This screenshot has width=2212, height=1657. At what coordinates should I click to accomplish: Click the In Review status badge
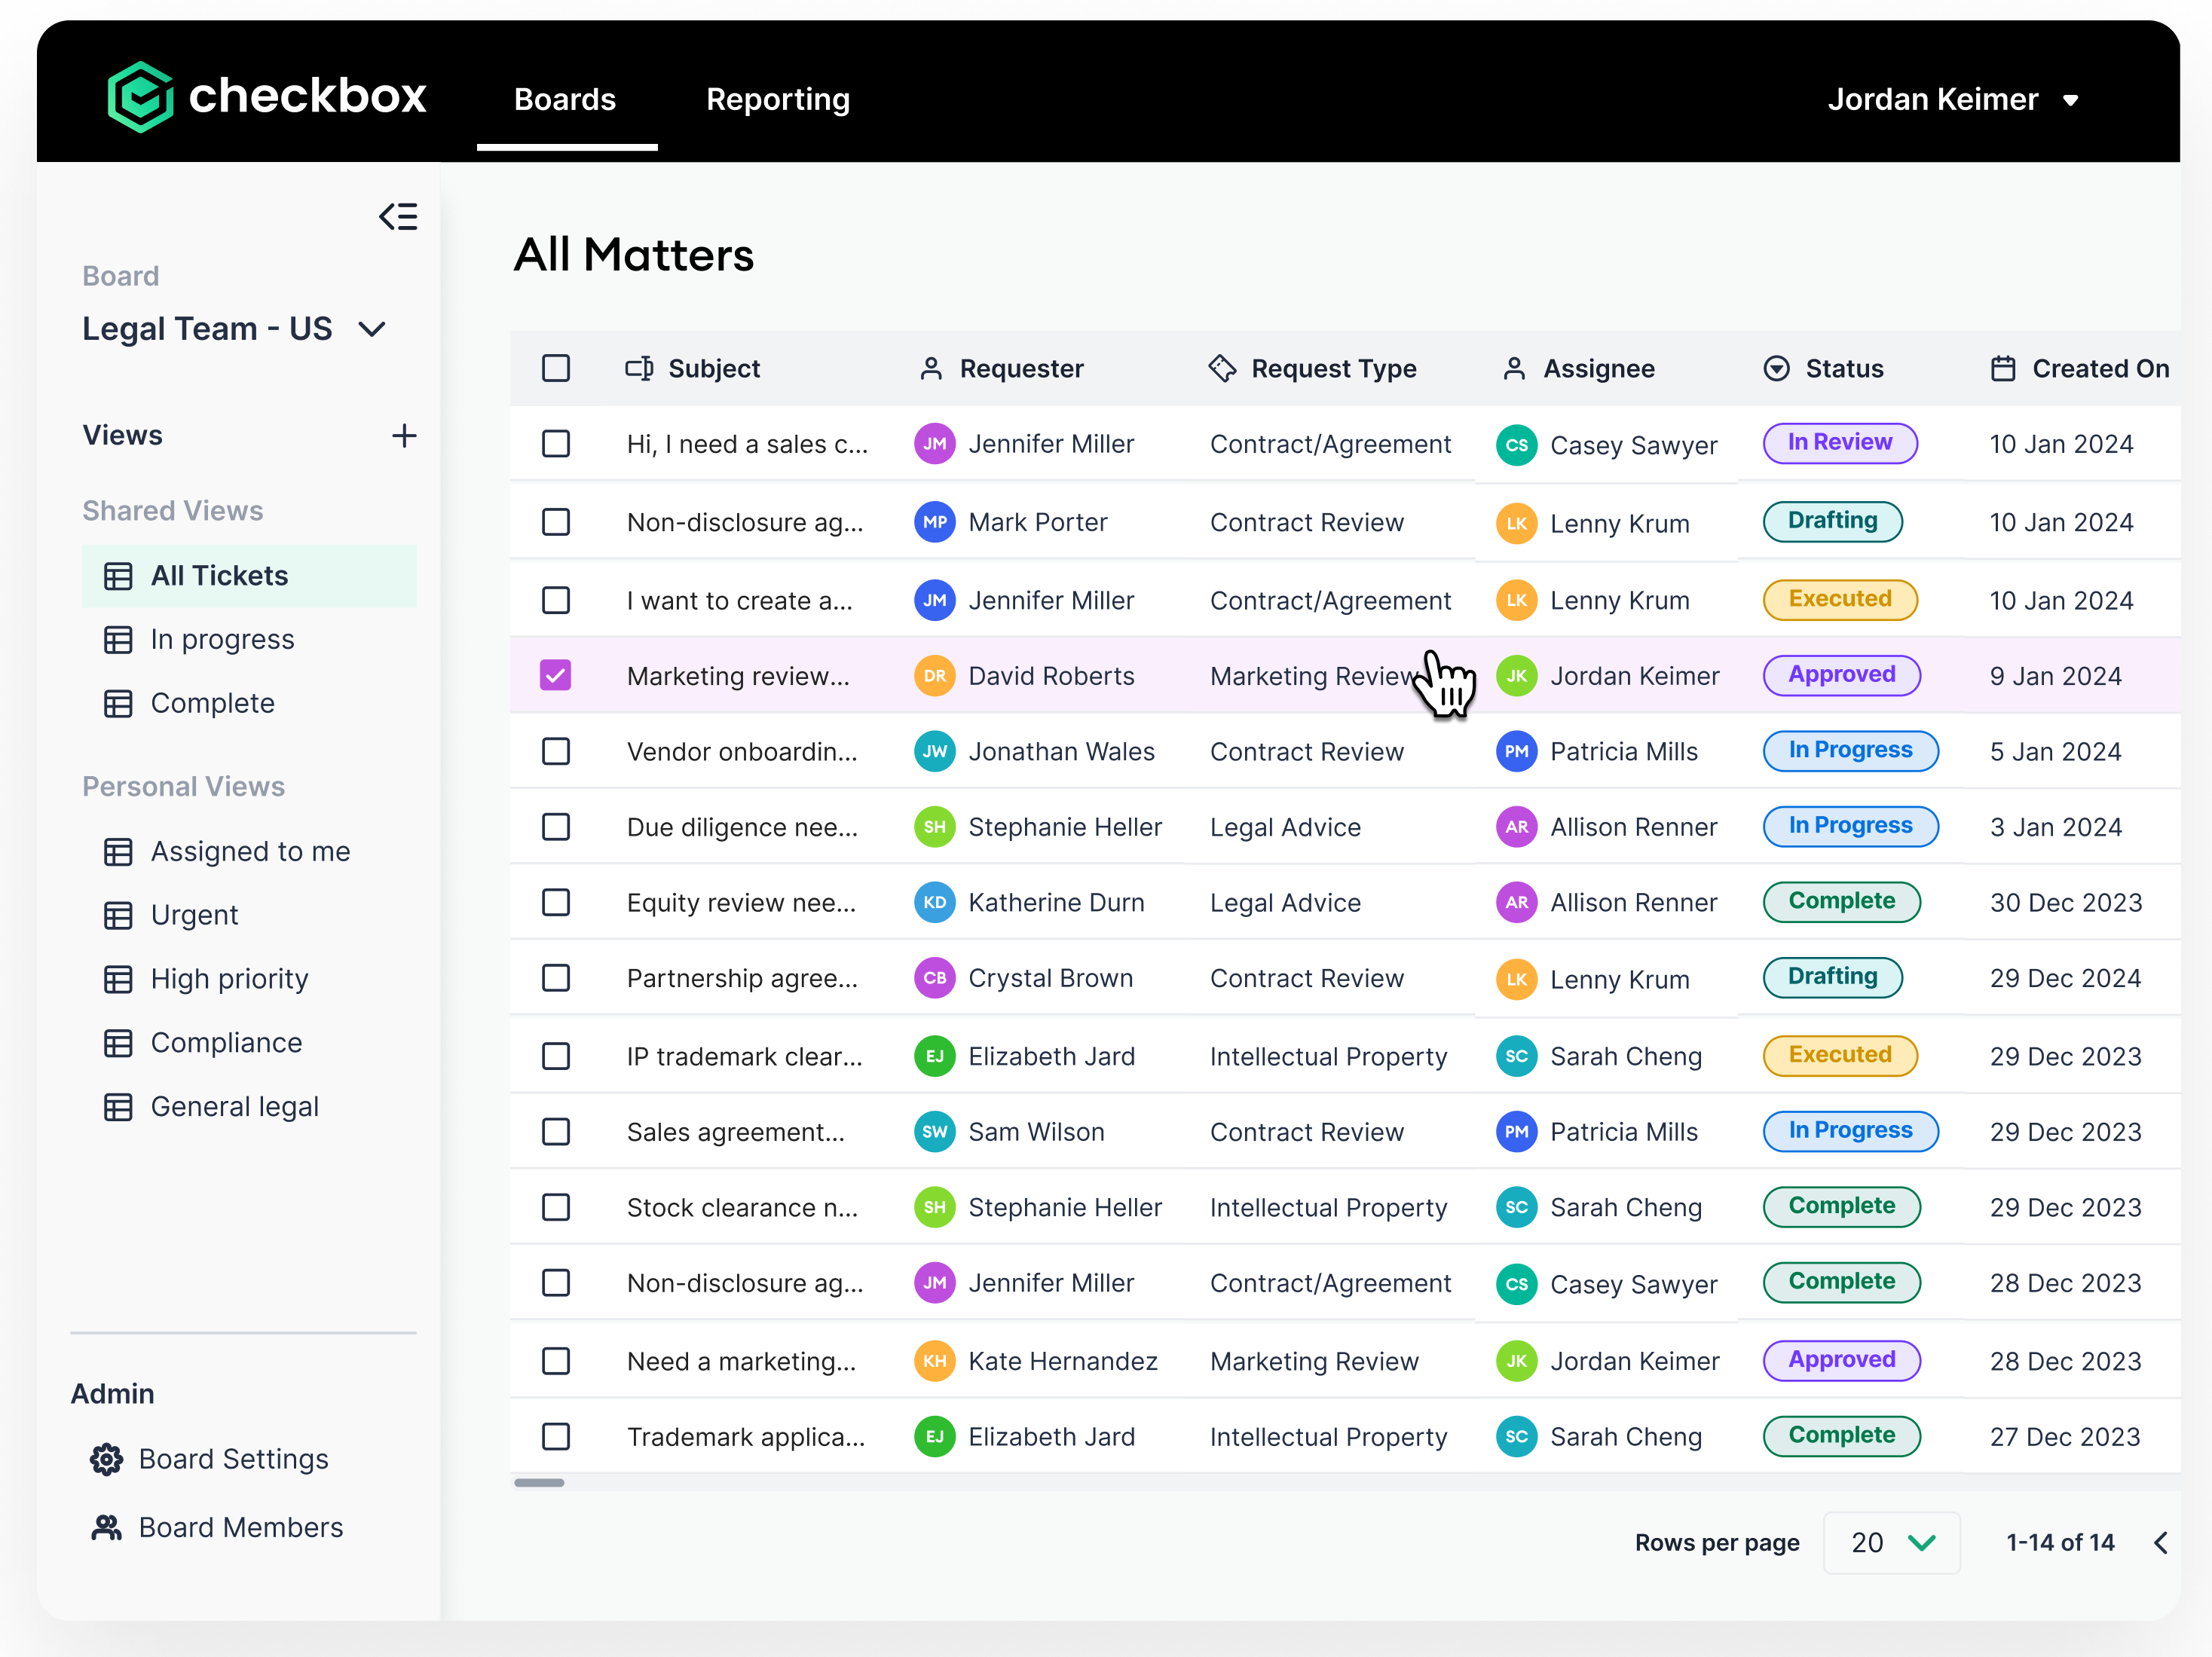(x=1839, y=443)
